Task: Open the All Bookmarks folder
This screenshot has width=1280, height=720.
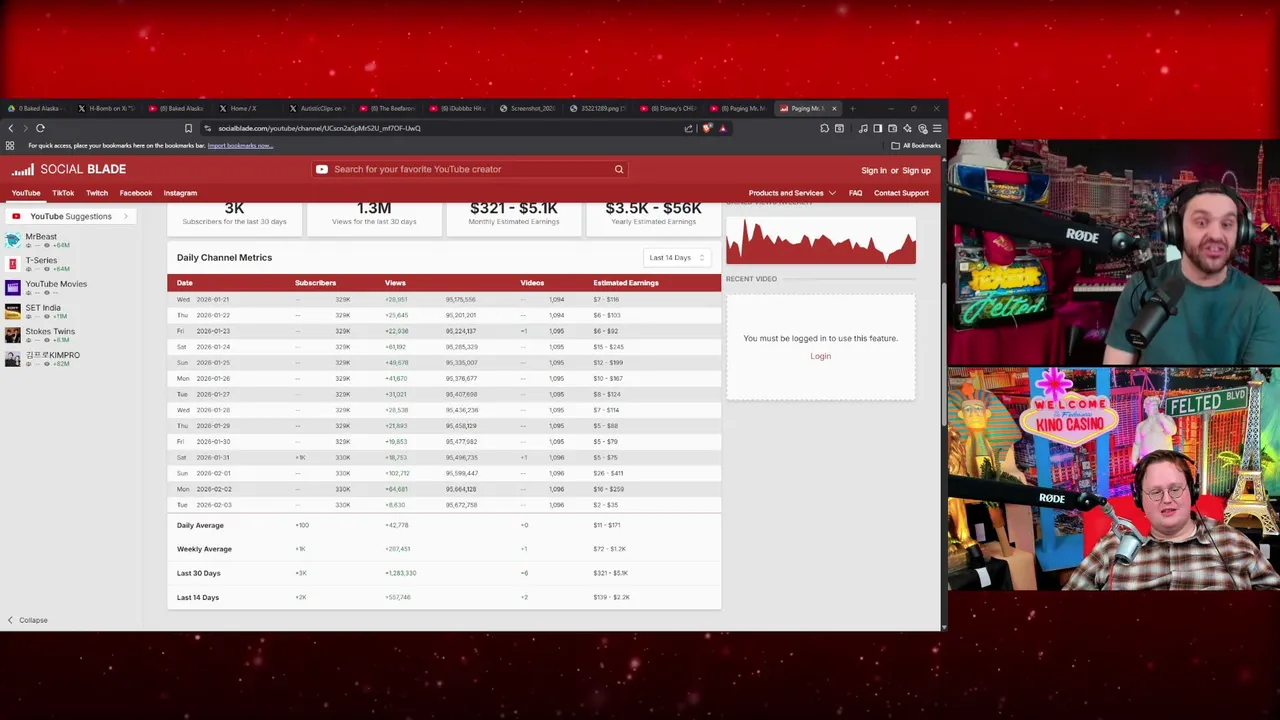Action: [x=916, y=145]
